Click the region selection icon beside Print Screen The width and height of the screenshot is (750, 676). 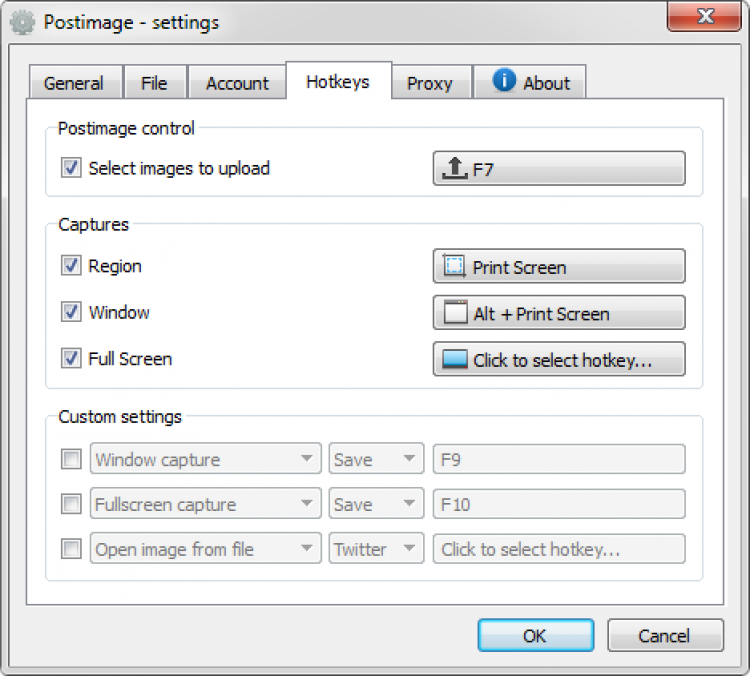455,267
